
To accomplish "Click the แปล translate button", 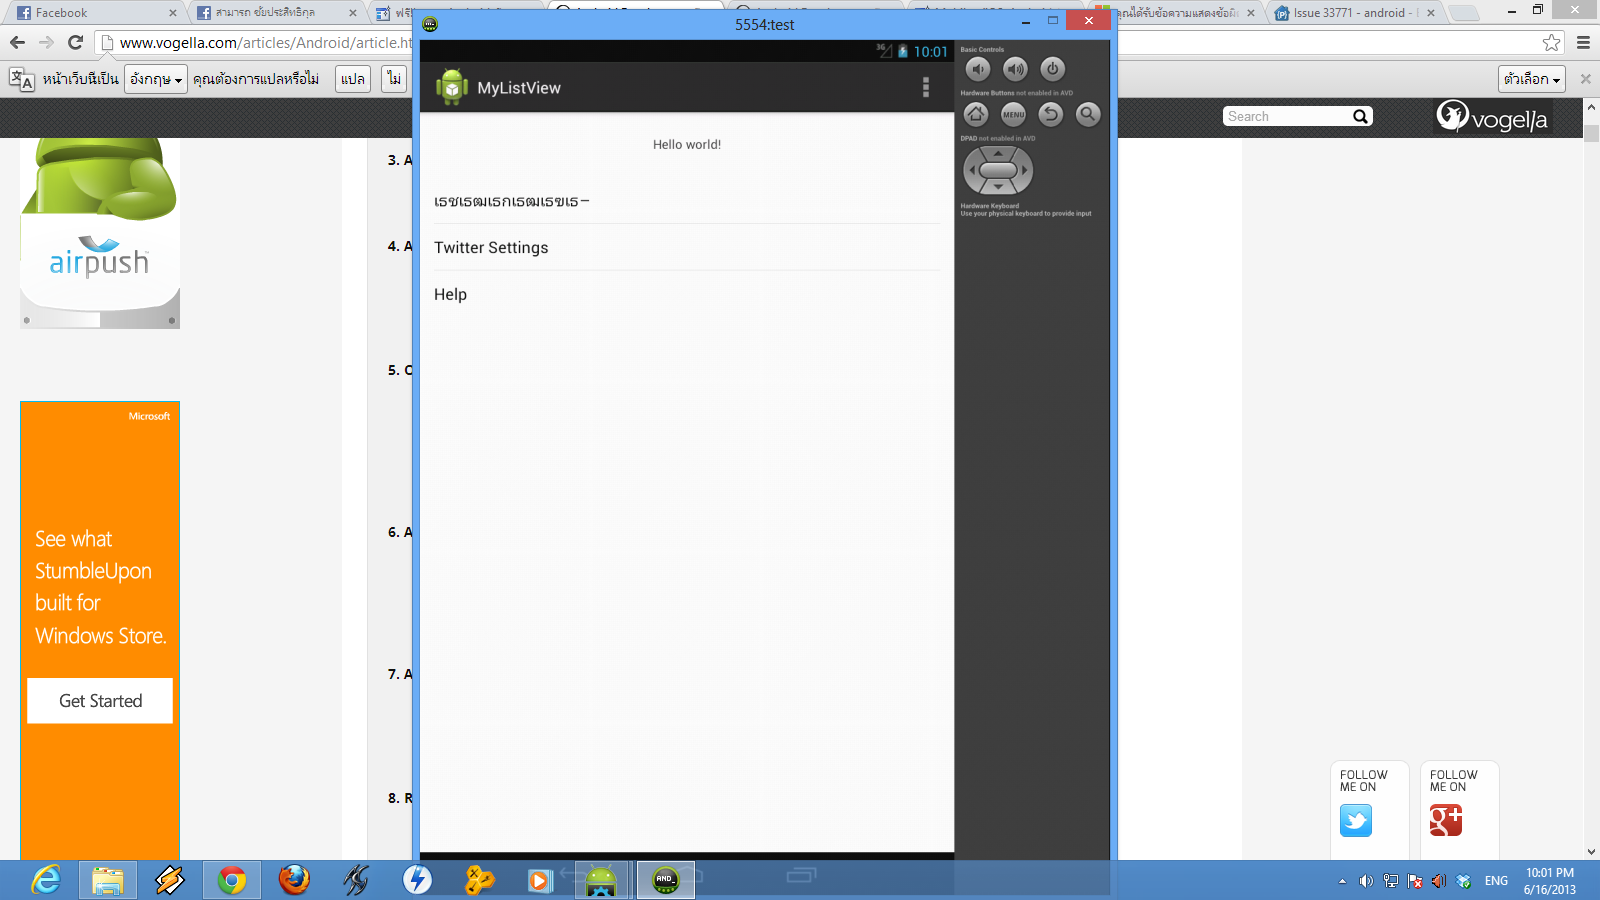I will [x=353, y=79].
